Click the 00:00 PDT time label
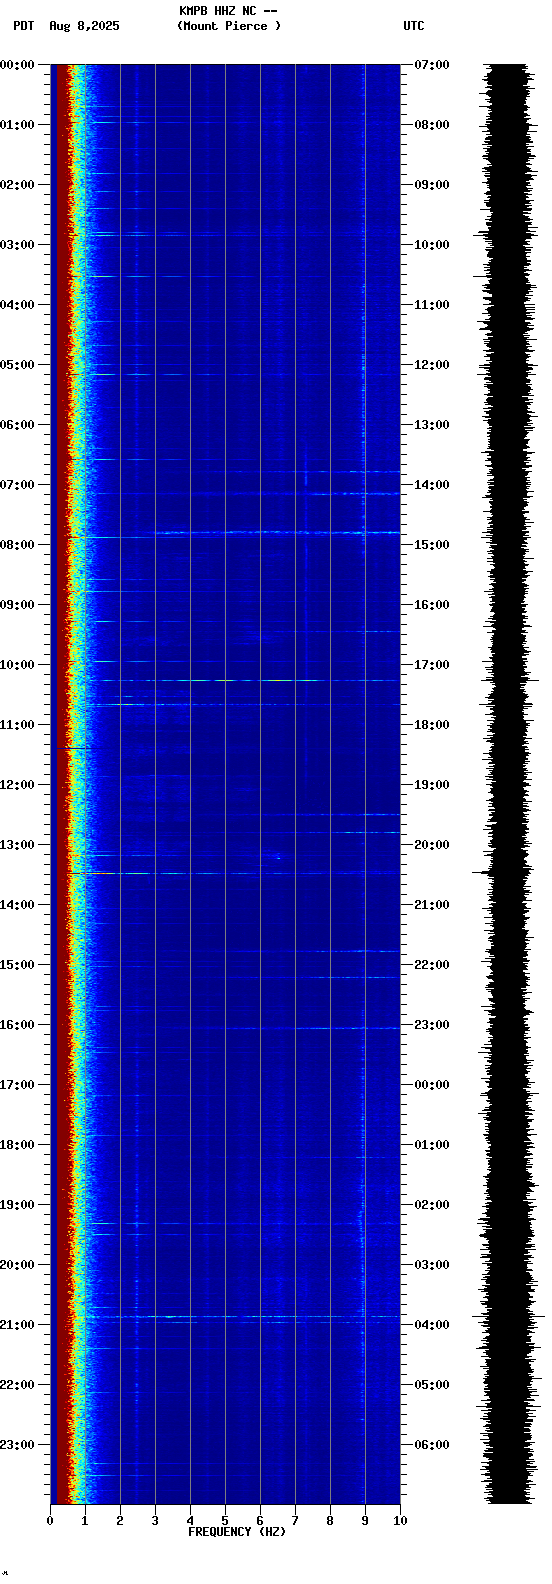This screenshot has height=1584, width=552. pyautogui.click(x=17, y=65)
